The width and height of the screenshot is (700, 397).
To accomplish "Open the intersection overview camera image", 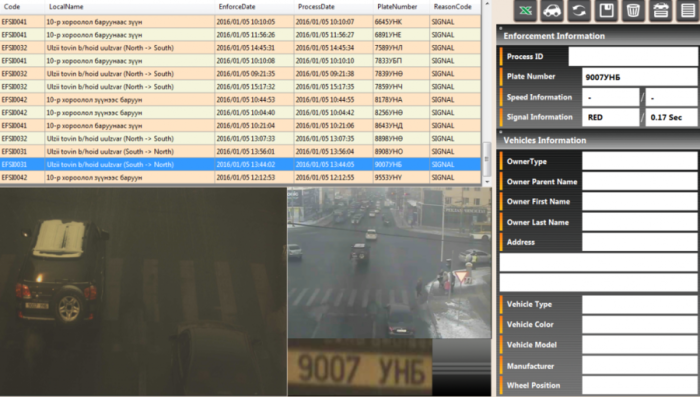I will (389, 263).
